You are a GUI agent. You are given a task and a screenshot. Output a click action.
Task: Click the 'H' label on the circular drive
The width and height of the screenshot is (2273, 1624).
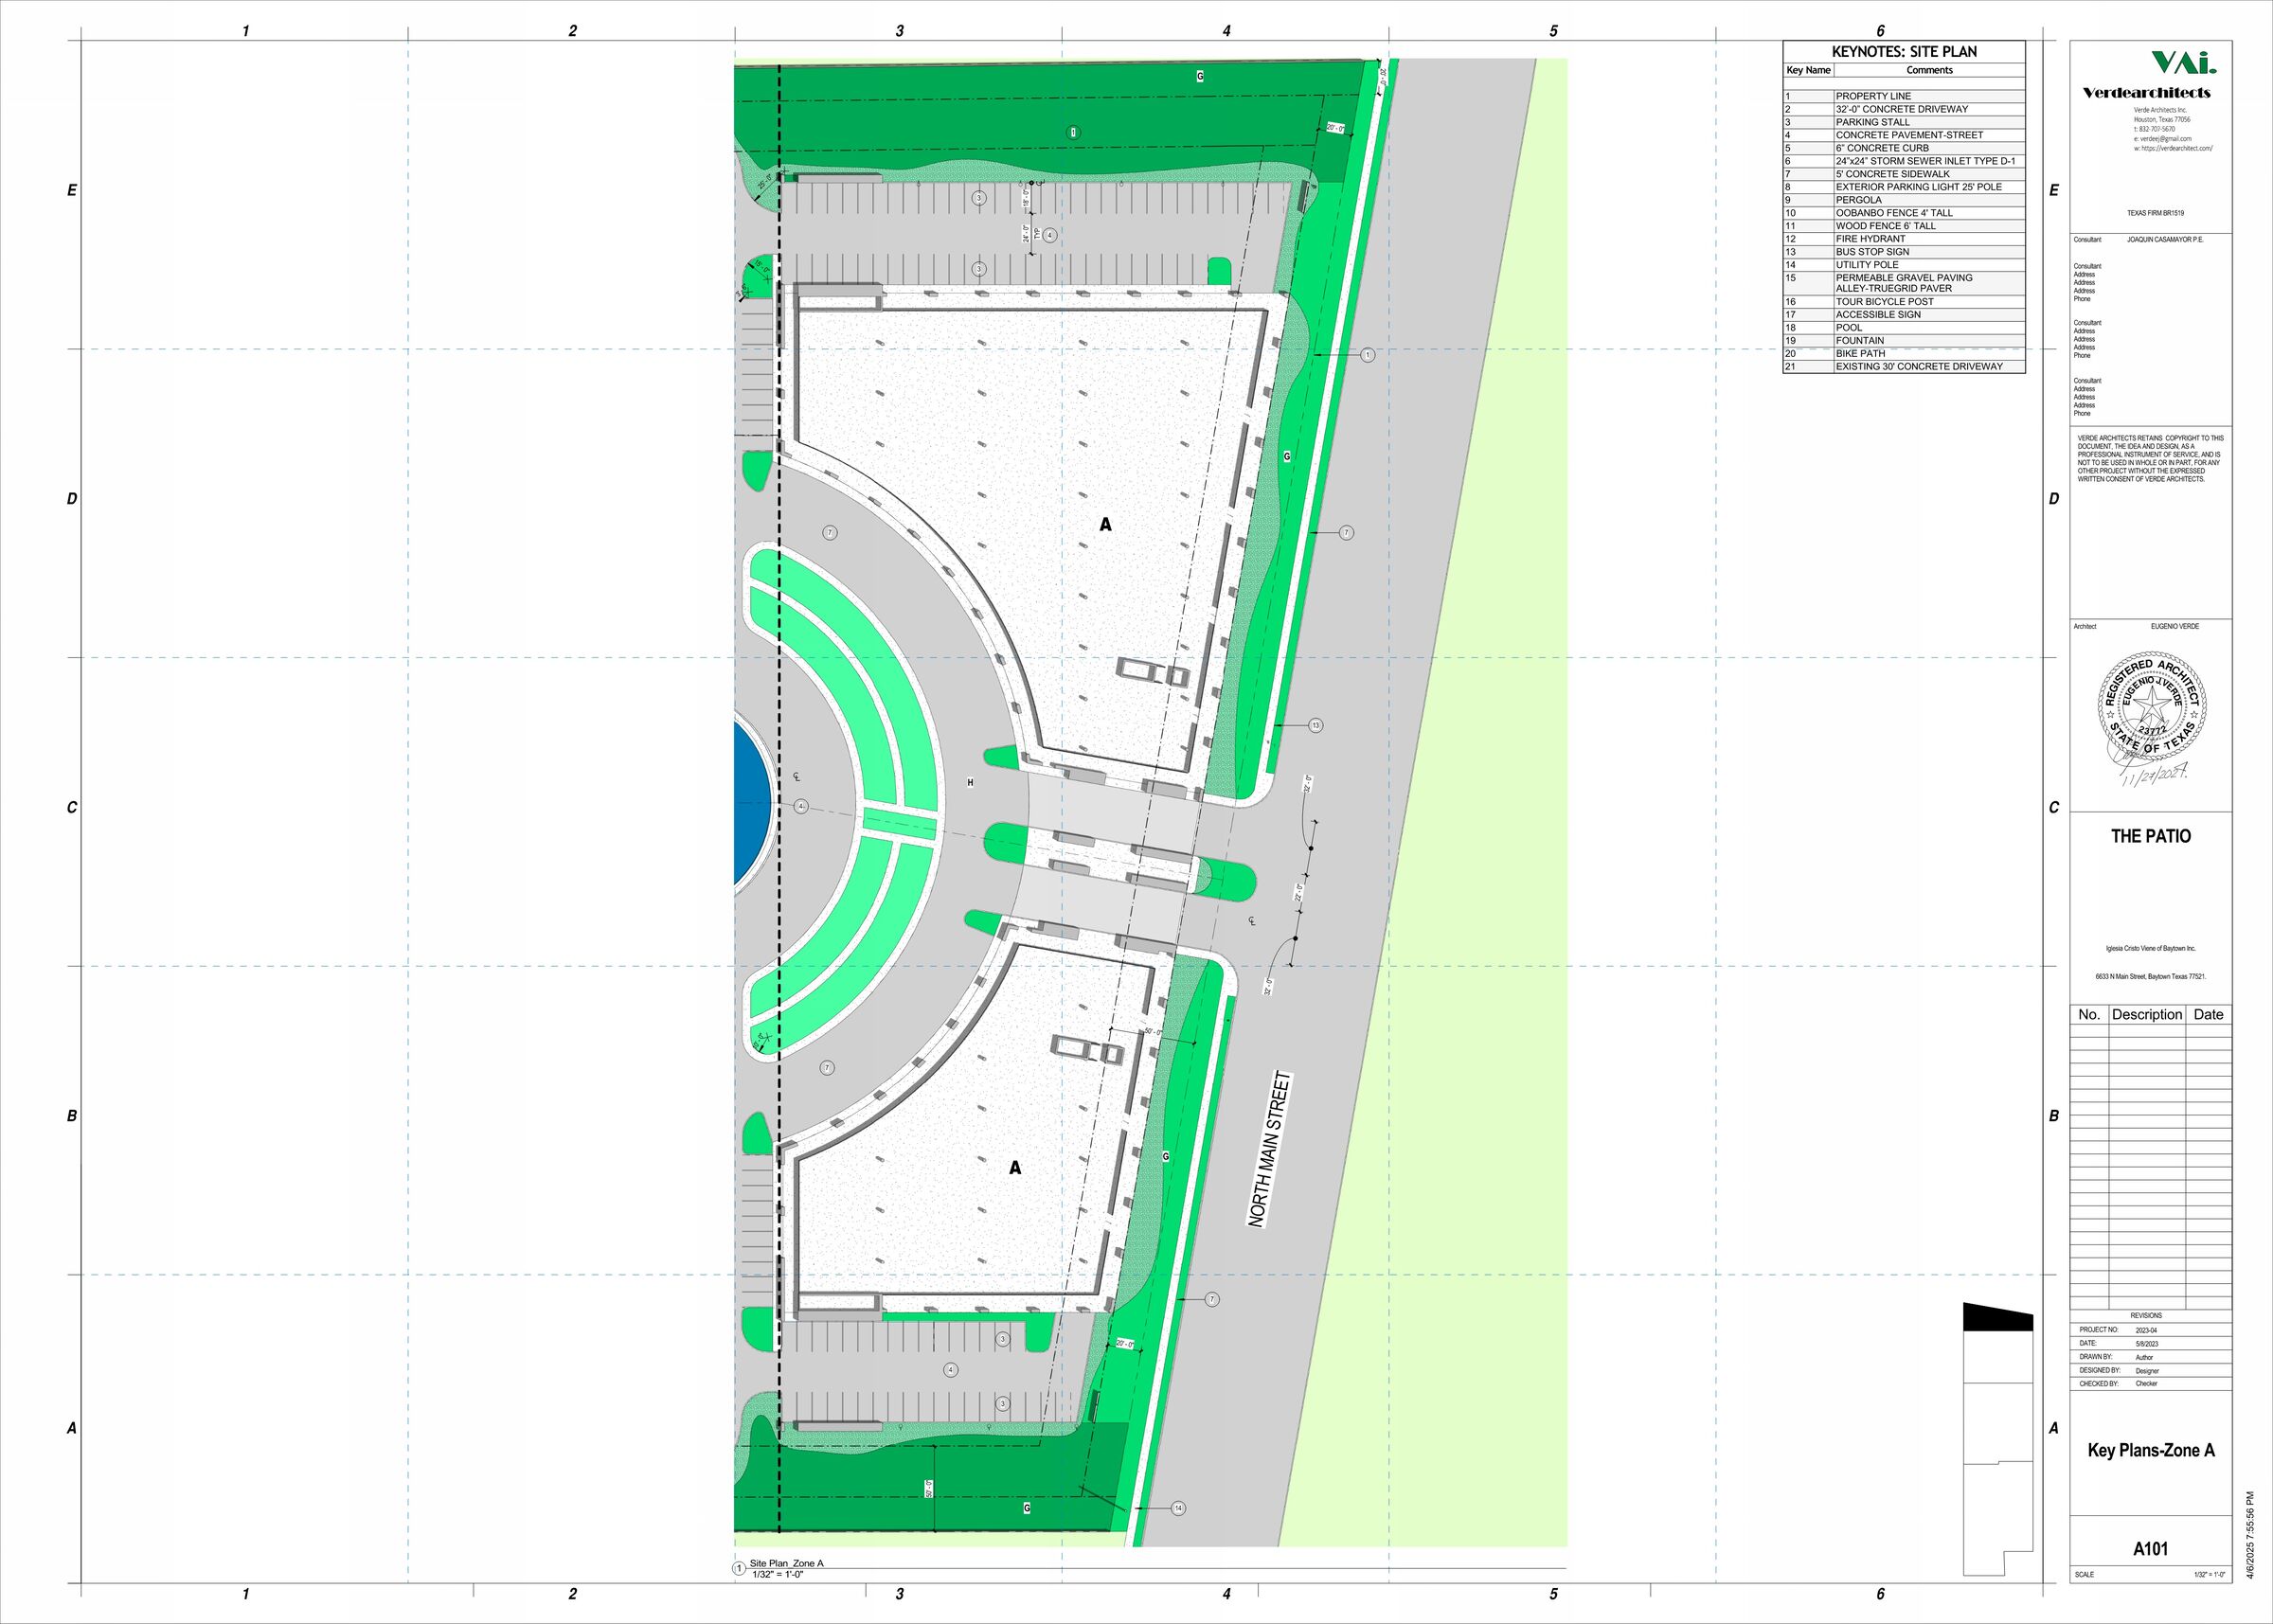[970, 782]
